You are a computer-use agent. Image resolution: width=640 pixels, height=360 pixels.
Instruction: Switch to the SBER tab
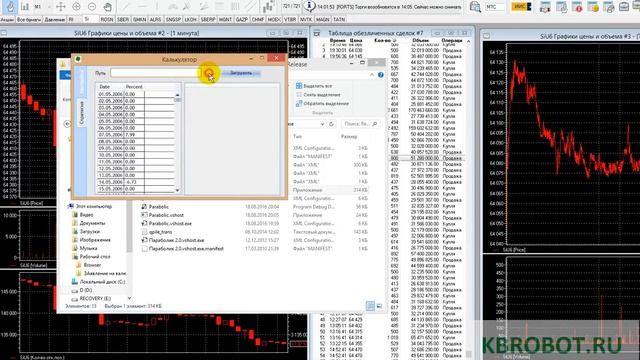coord(123,20)
